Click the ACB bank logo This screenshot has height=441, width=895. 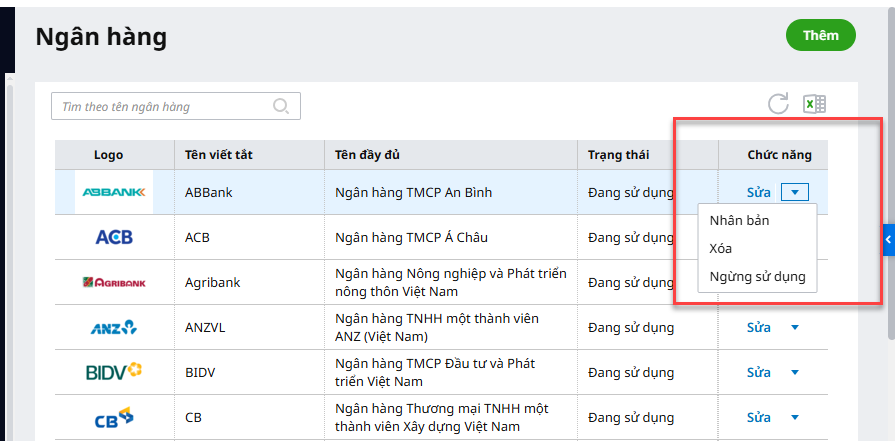coord(114,237)
